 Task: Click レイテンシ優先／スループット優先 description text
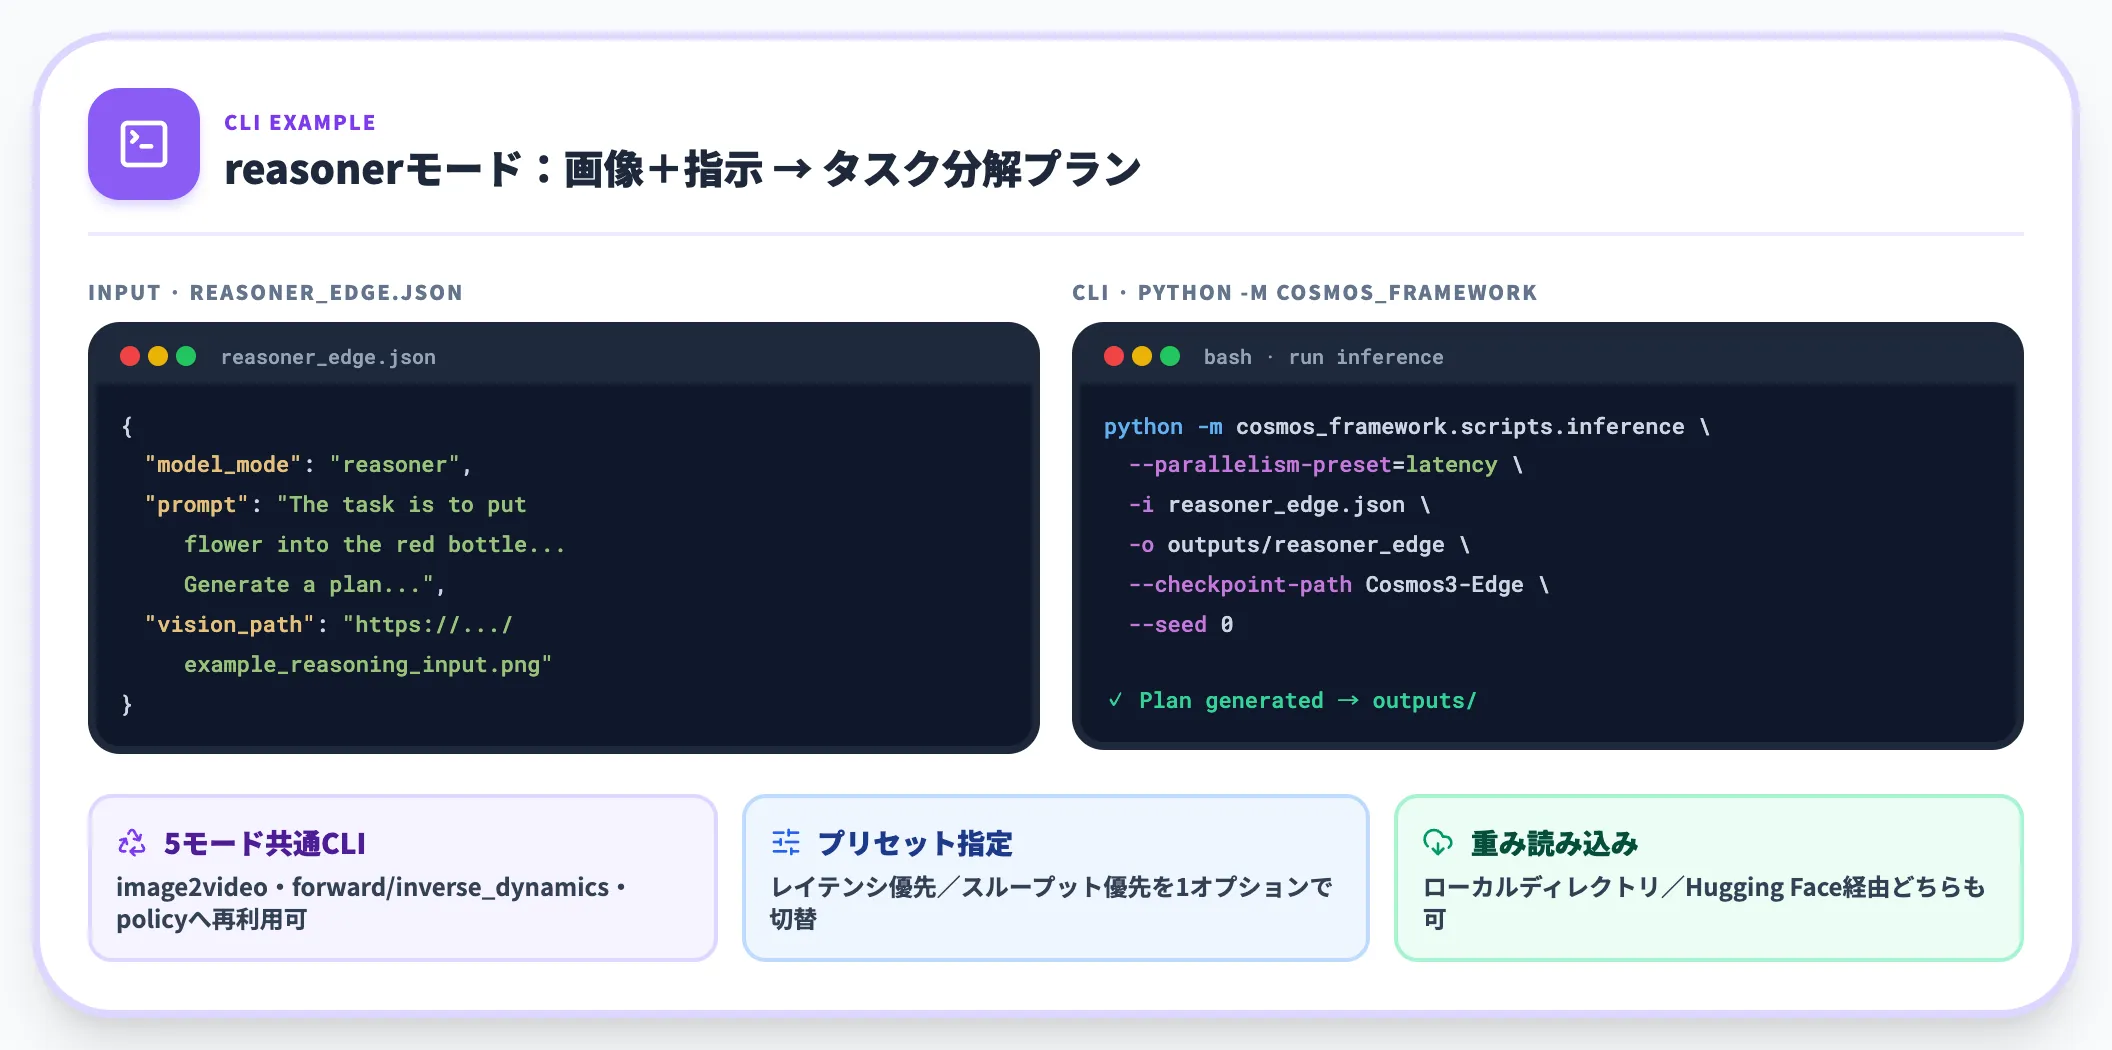[x=1051, y=903]
